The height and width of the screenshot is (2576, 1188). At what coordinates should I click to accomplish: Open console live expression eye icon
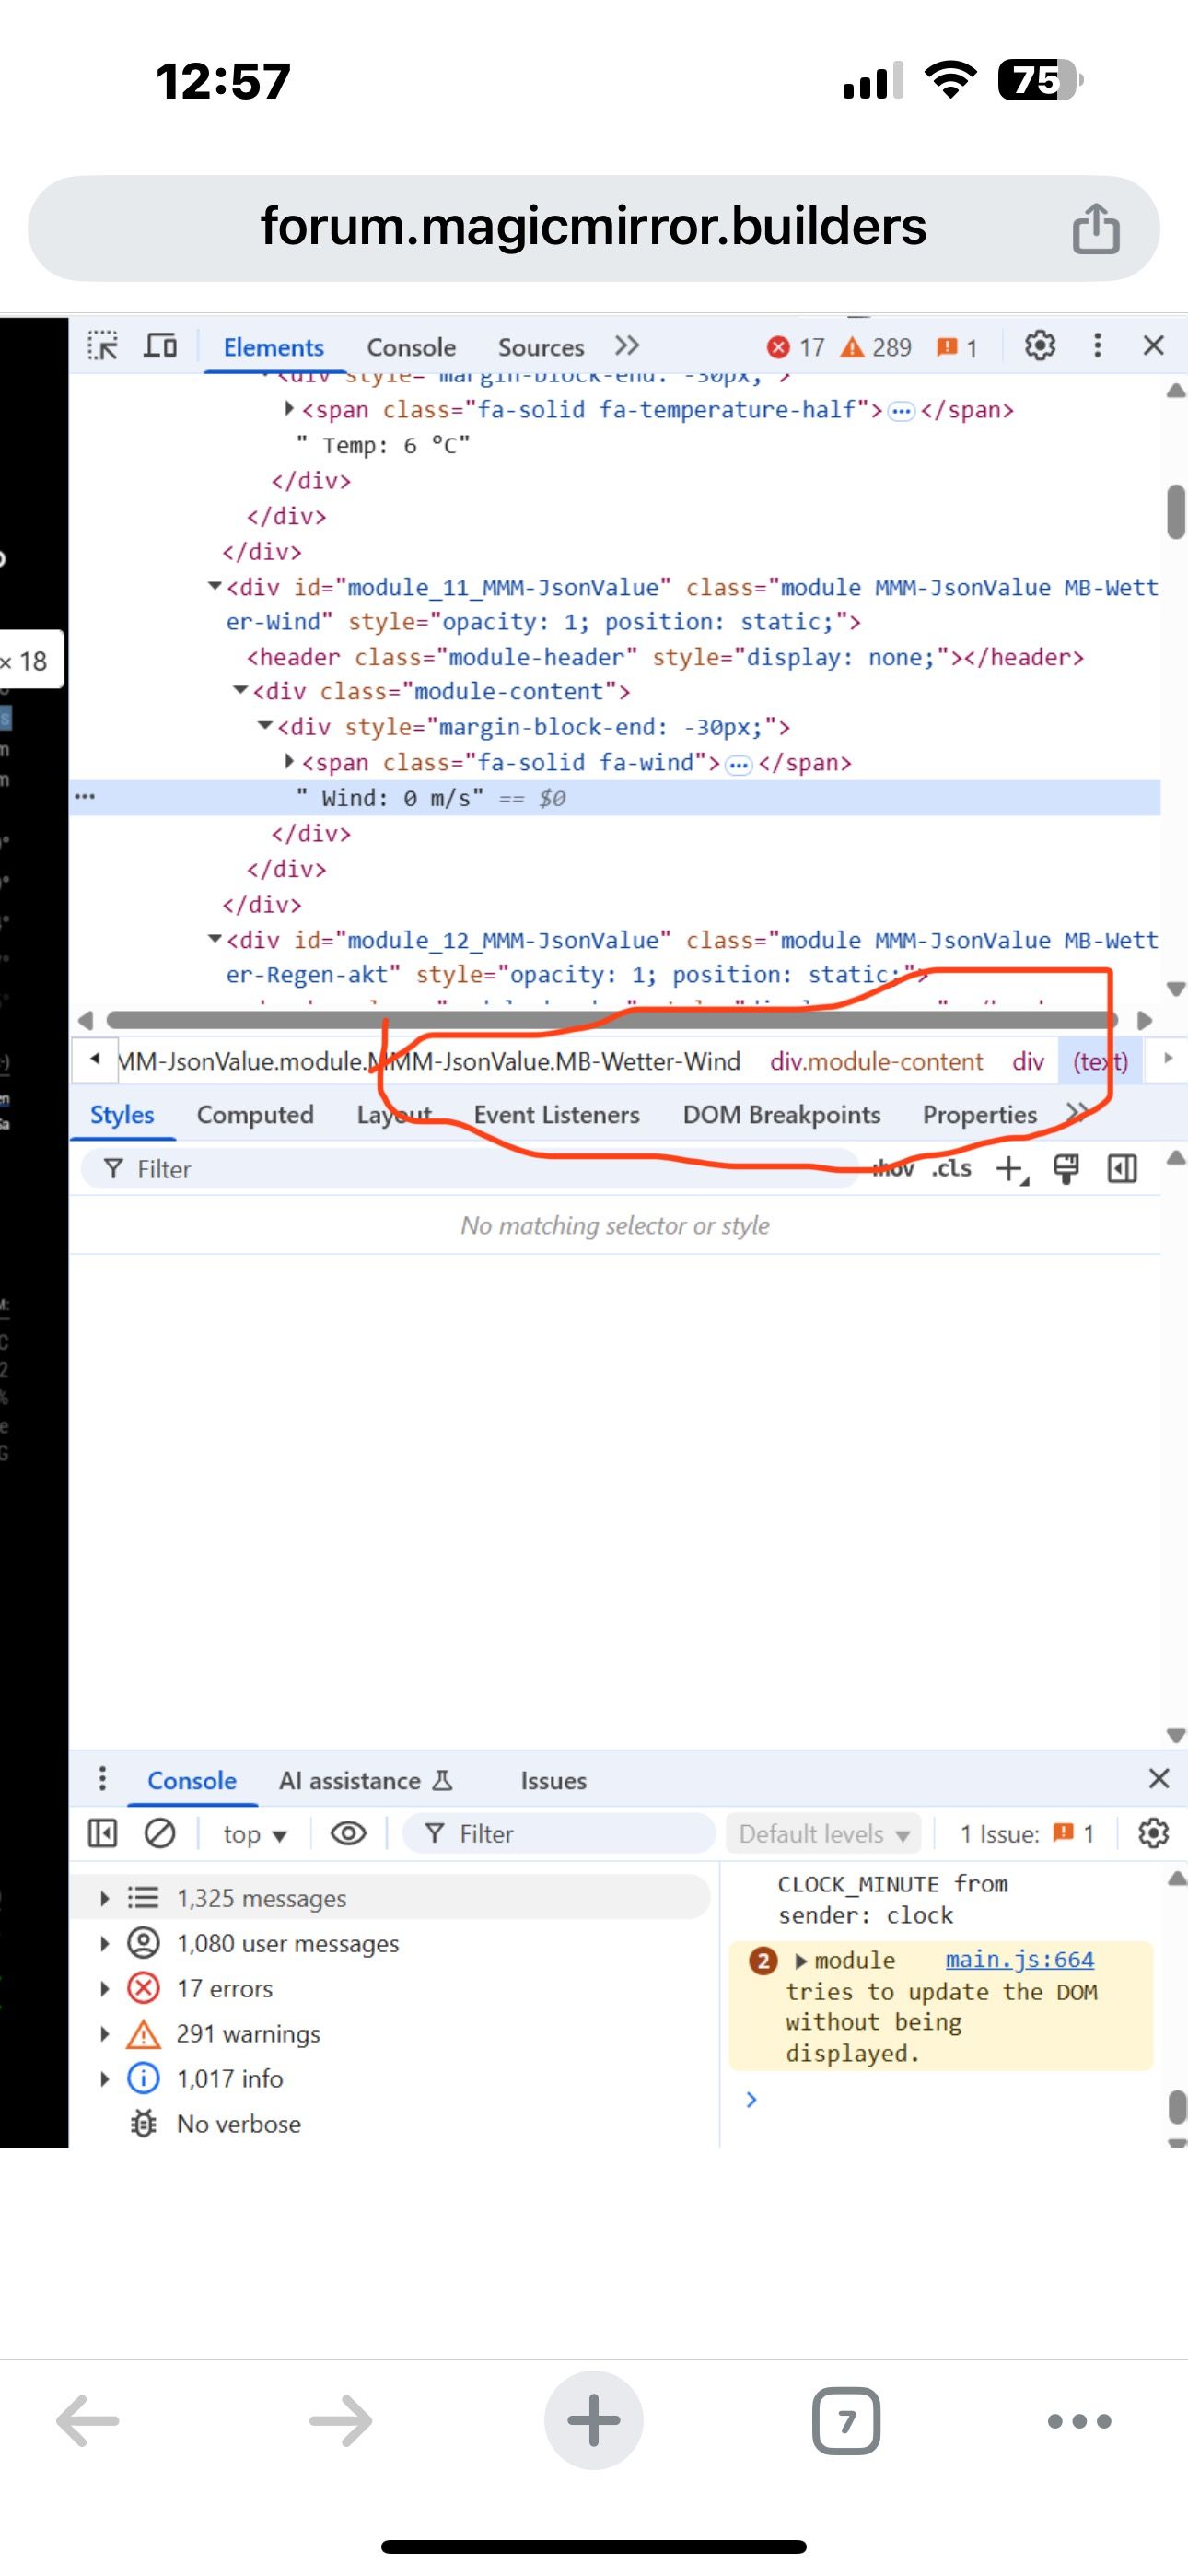tap(348, 1833)
